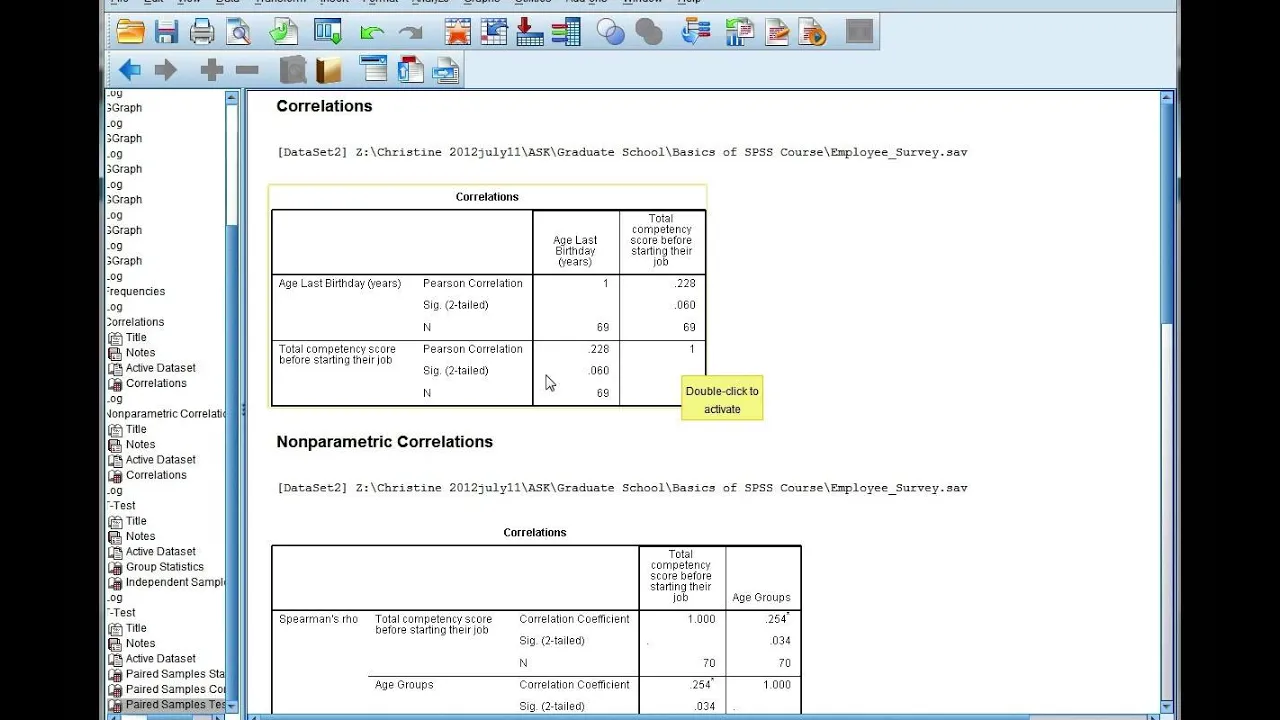Recall recently used dialogs icon
Image resolution: width=1280 pixels, height=720 pixels.
(x=328, y=32)
